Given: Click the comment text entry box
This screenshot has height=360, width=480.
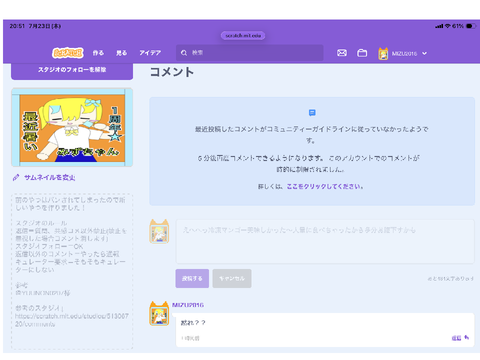Looking at the screenshot, I should 325,242.
